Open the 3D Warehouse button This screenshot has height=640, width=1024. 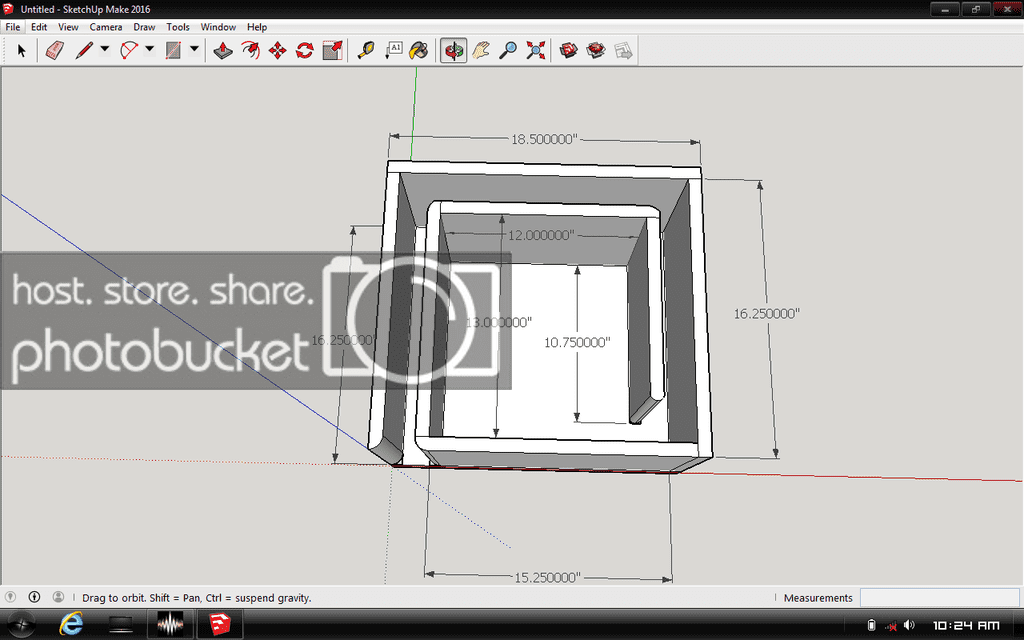(569, 50)
